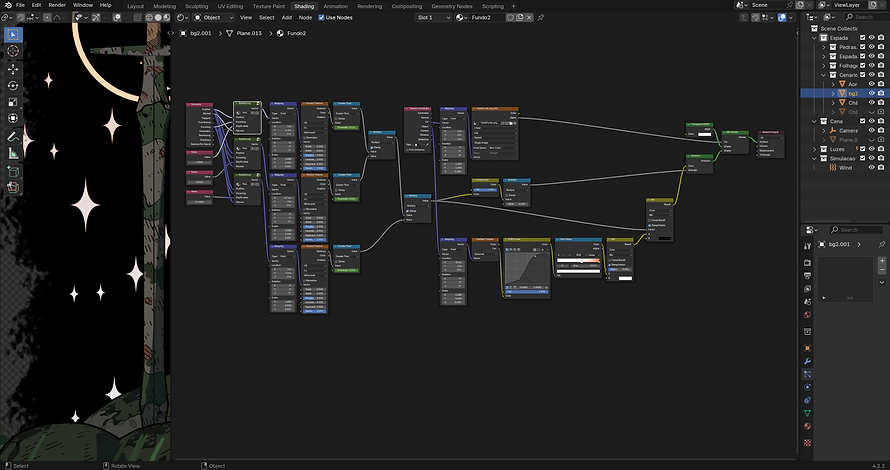Hide the Camera object in viewport
Viewport: 890px width, 470px height.
pyautogui.click(x=872, y=131)
